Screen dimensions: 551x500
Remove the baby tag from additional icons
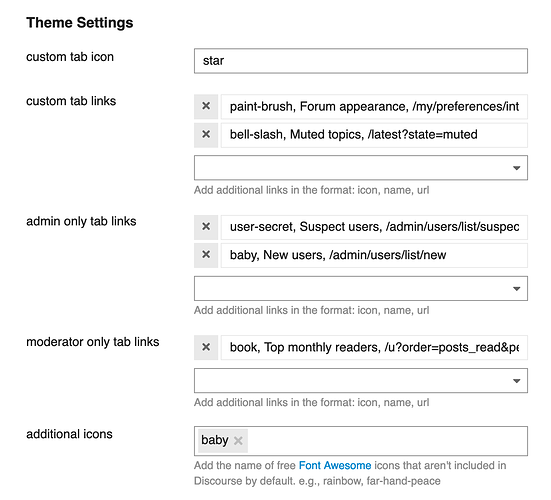[238, 440]
